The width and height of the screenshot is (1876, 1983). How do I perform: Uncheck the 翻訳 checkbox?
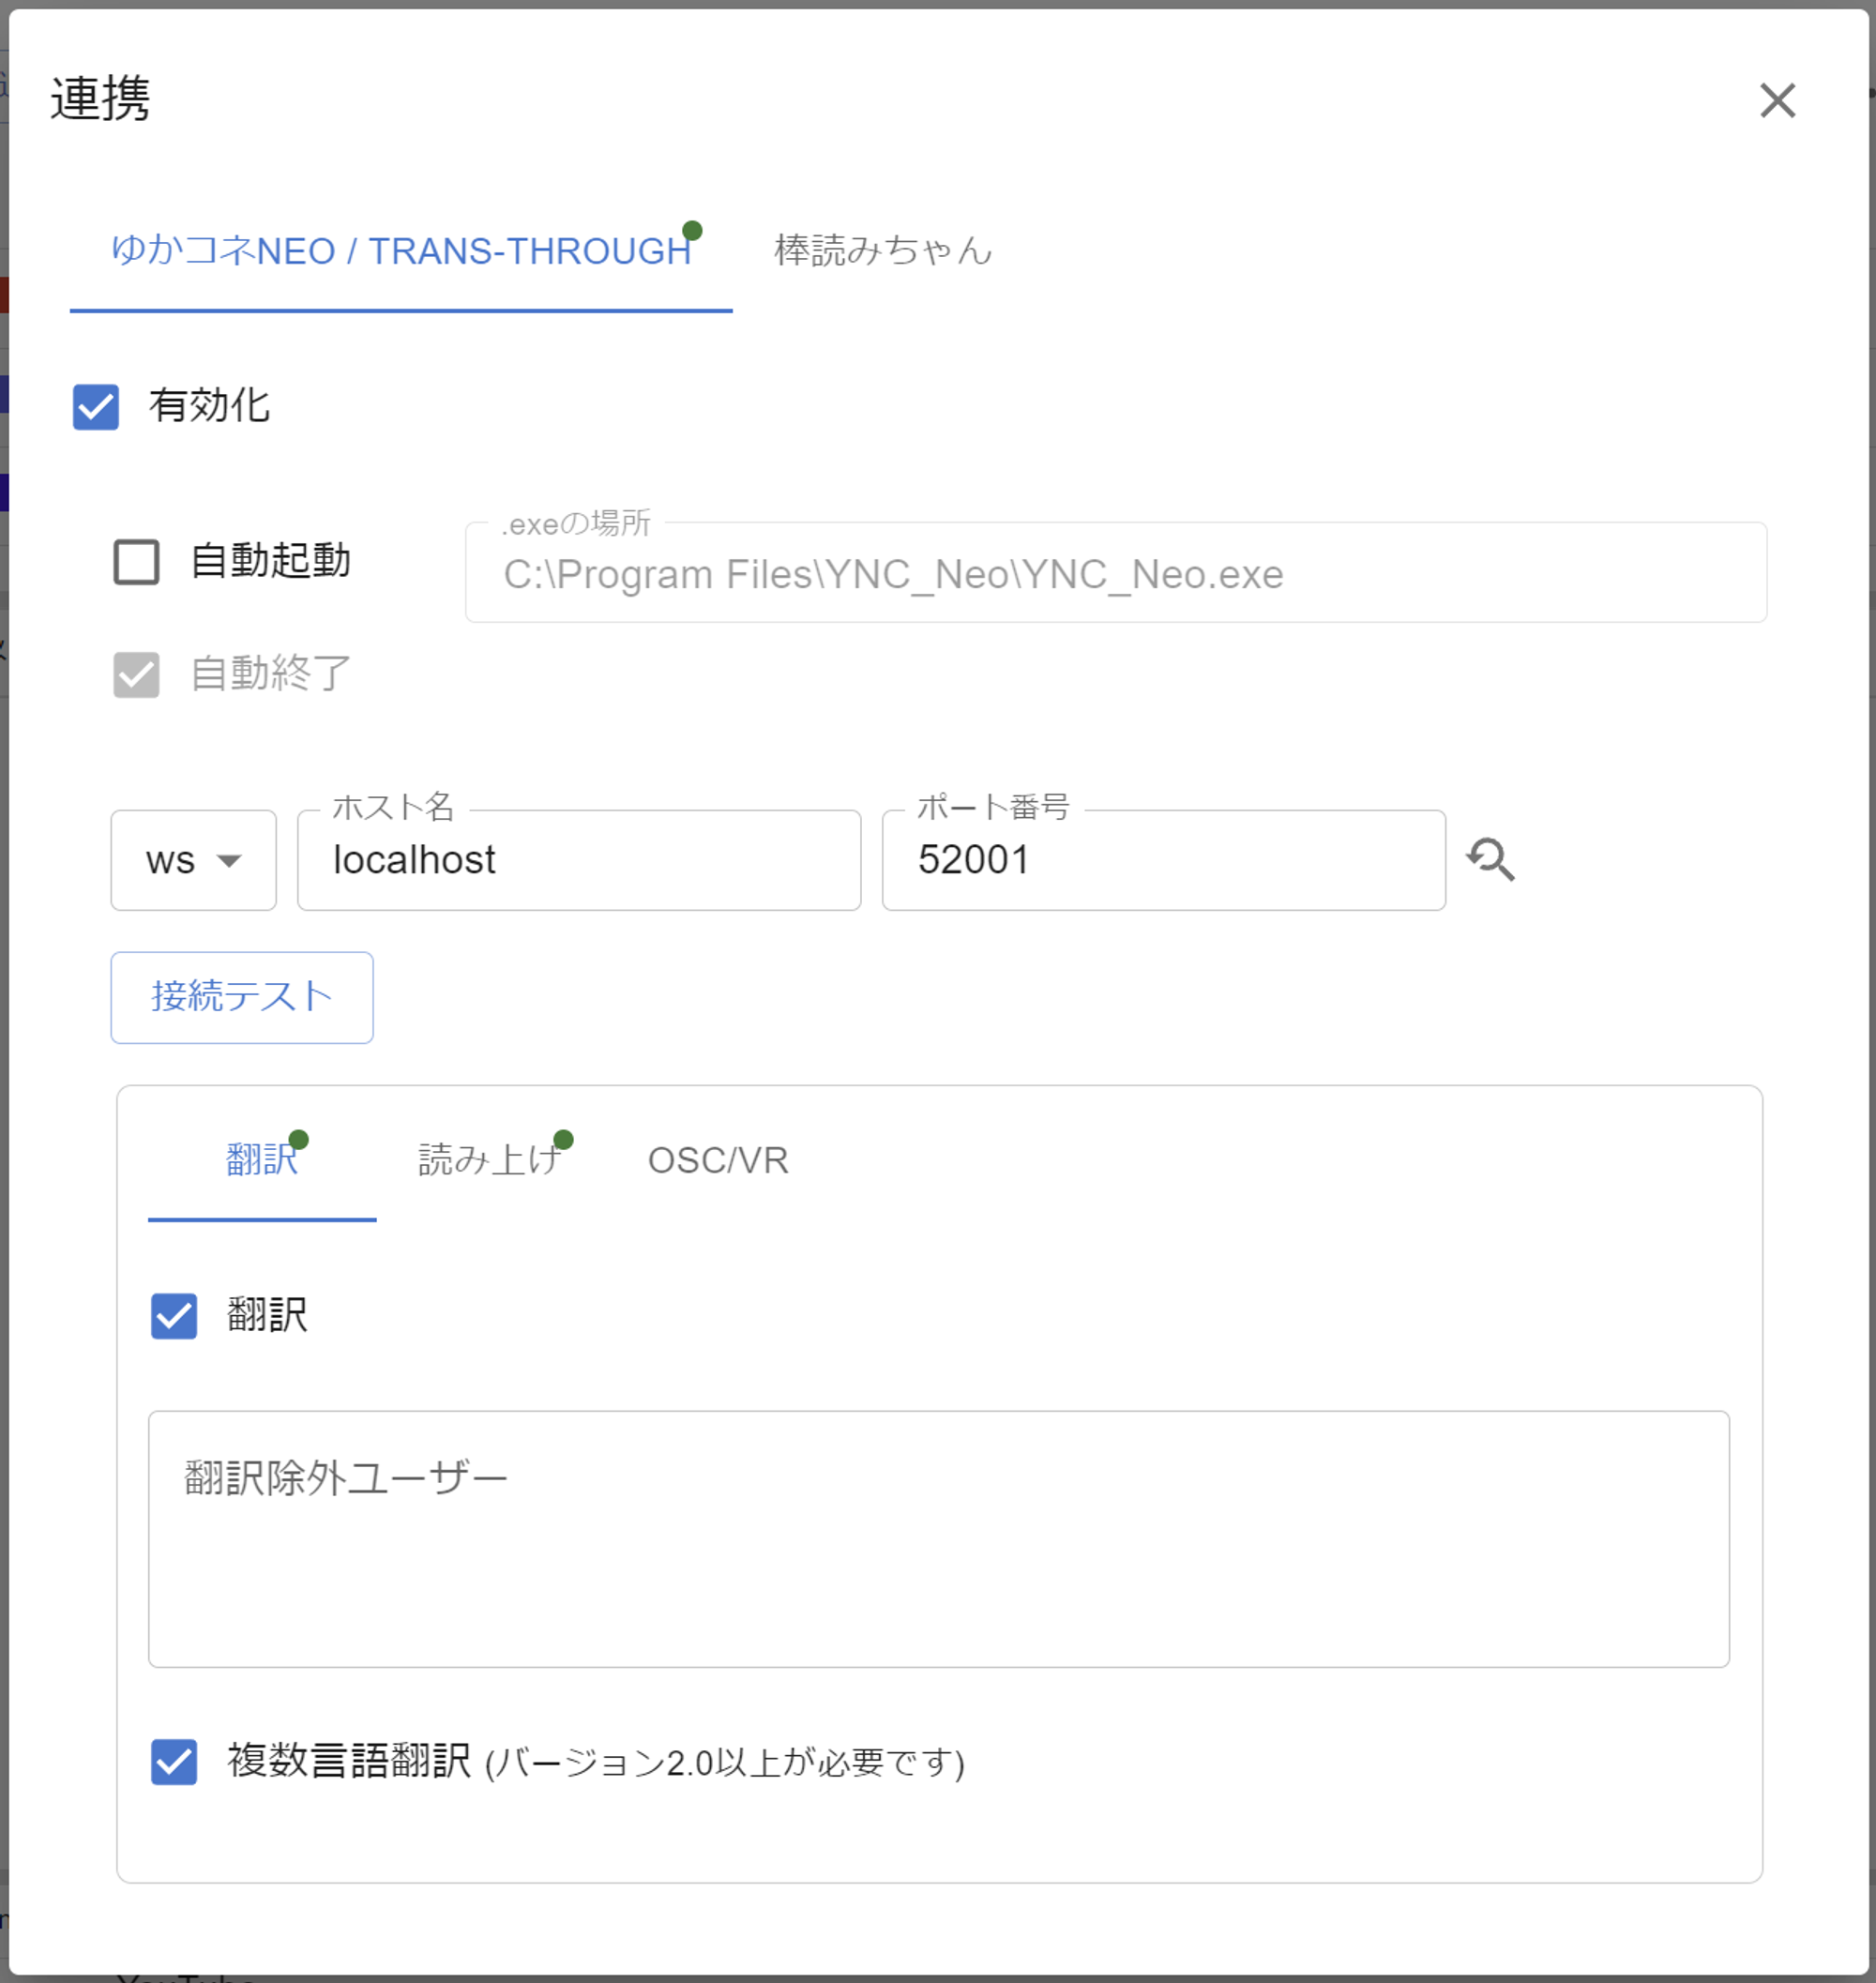point(174,1316)
